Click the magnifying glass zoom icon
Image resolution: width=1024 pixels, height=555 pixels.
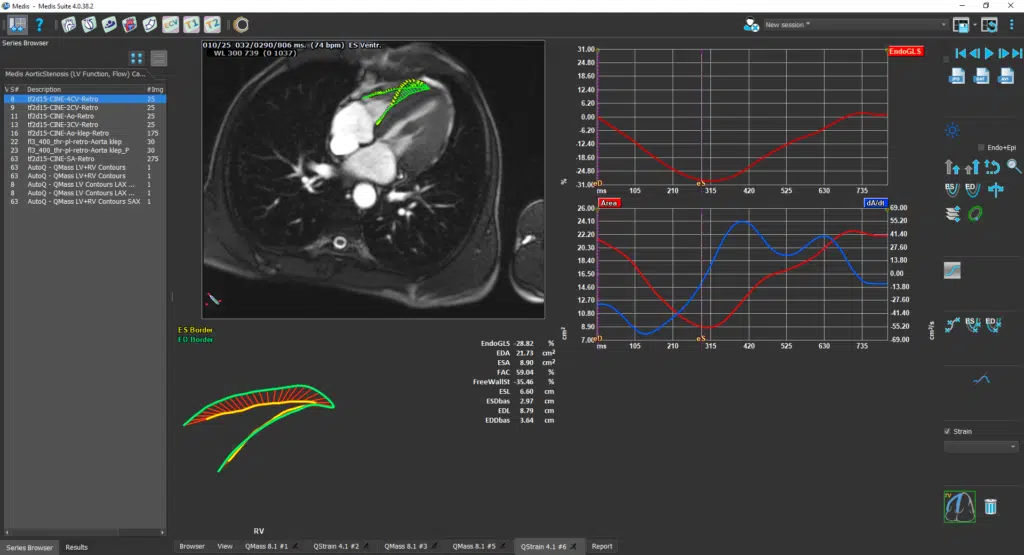[x=1014, y=166]
